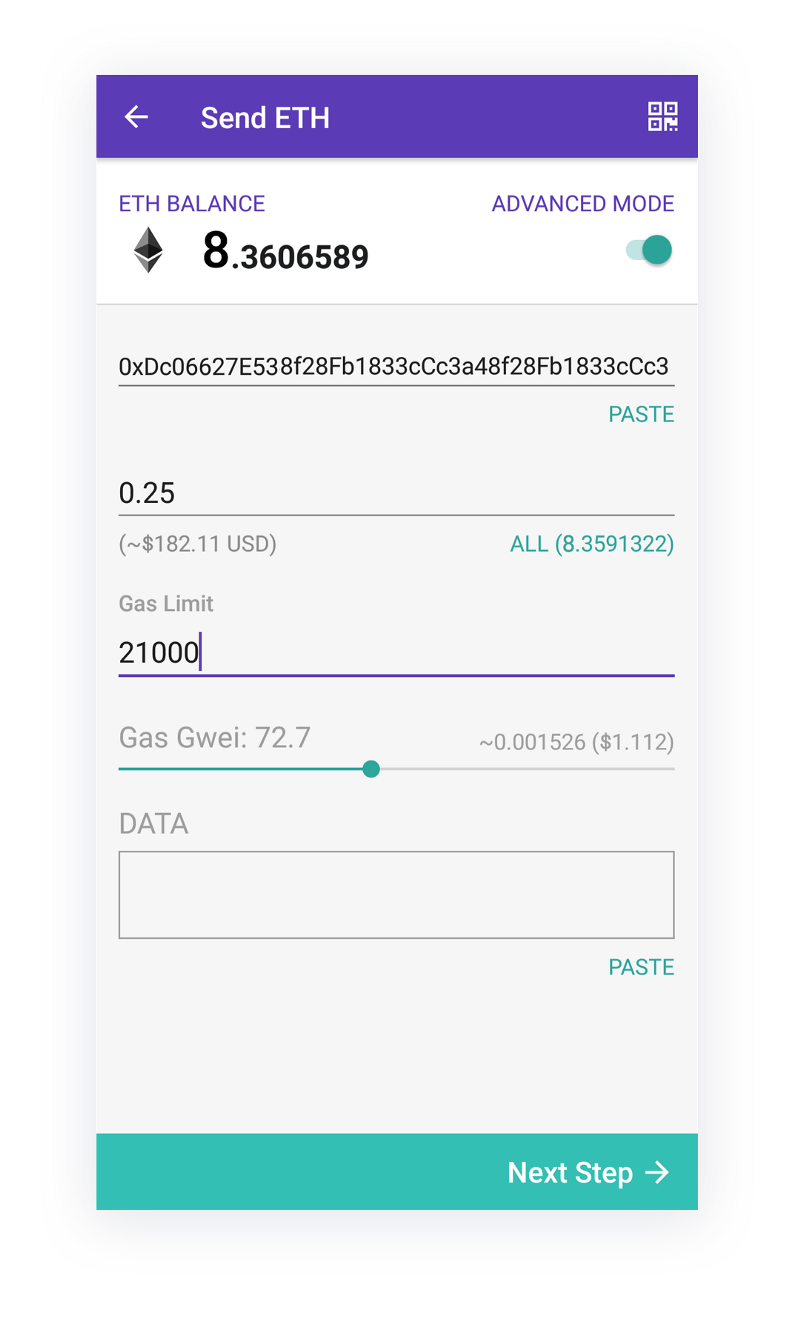Click the ~0.001526 ($1.112) fee estimate

click(x=576, y=742)
